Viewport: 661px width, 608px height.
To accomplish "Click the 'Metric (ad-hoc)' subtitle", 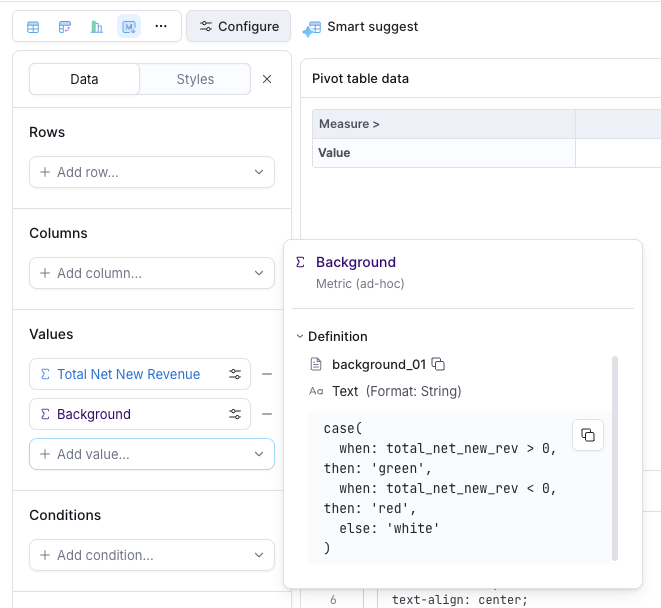I will 360,284.
